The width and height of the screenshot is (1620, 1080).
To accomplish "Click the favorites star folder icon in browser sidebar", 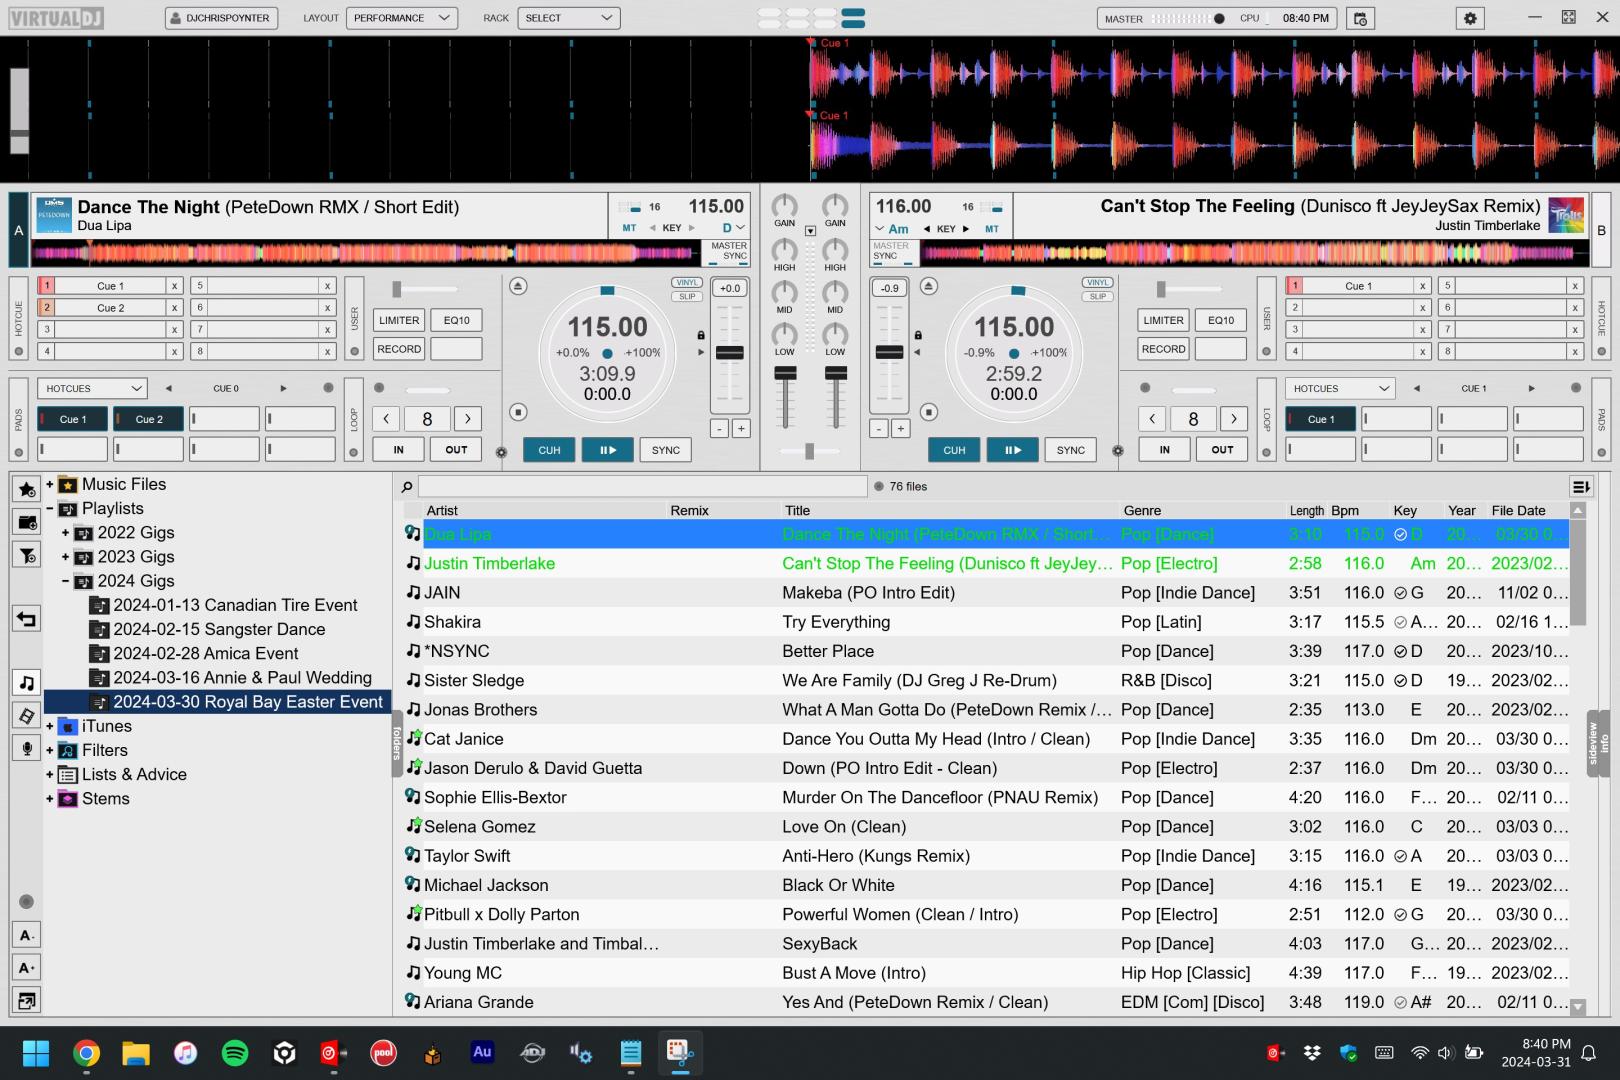I will (27, 489).
